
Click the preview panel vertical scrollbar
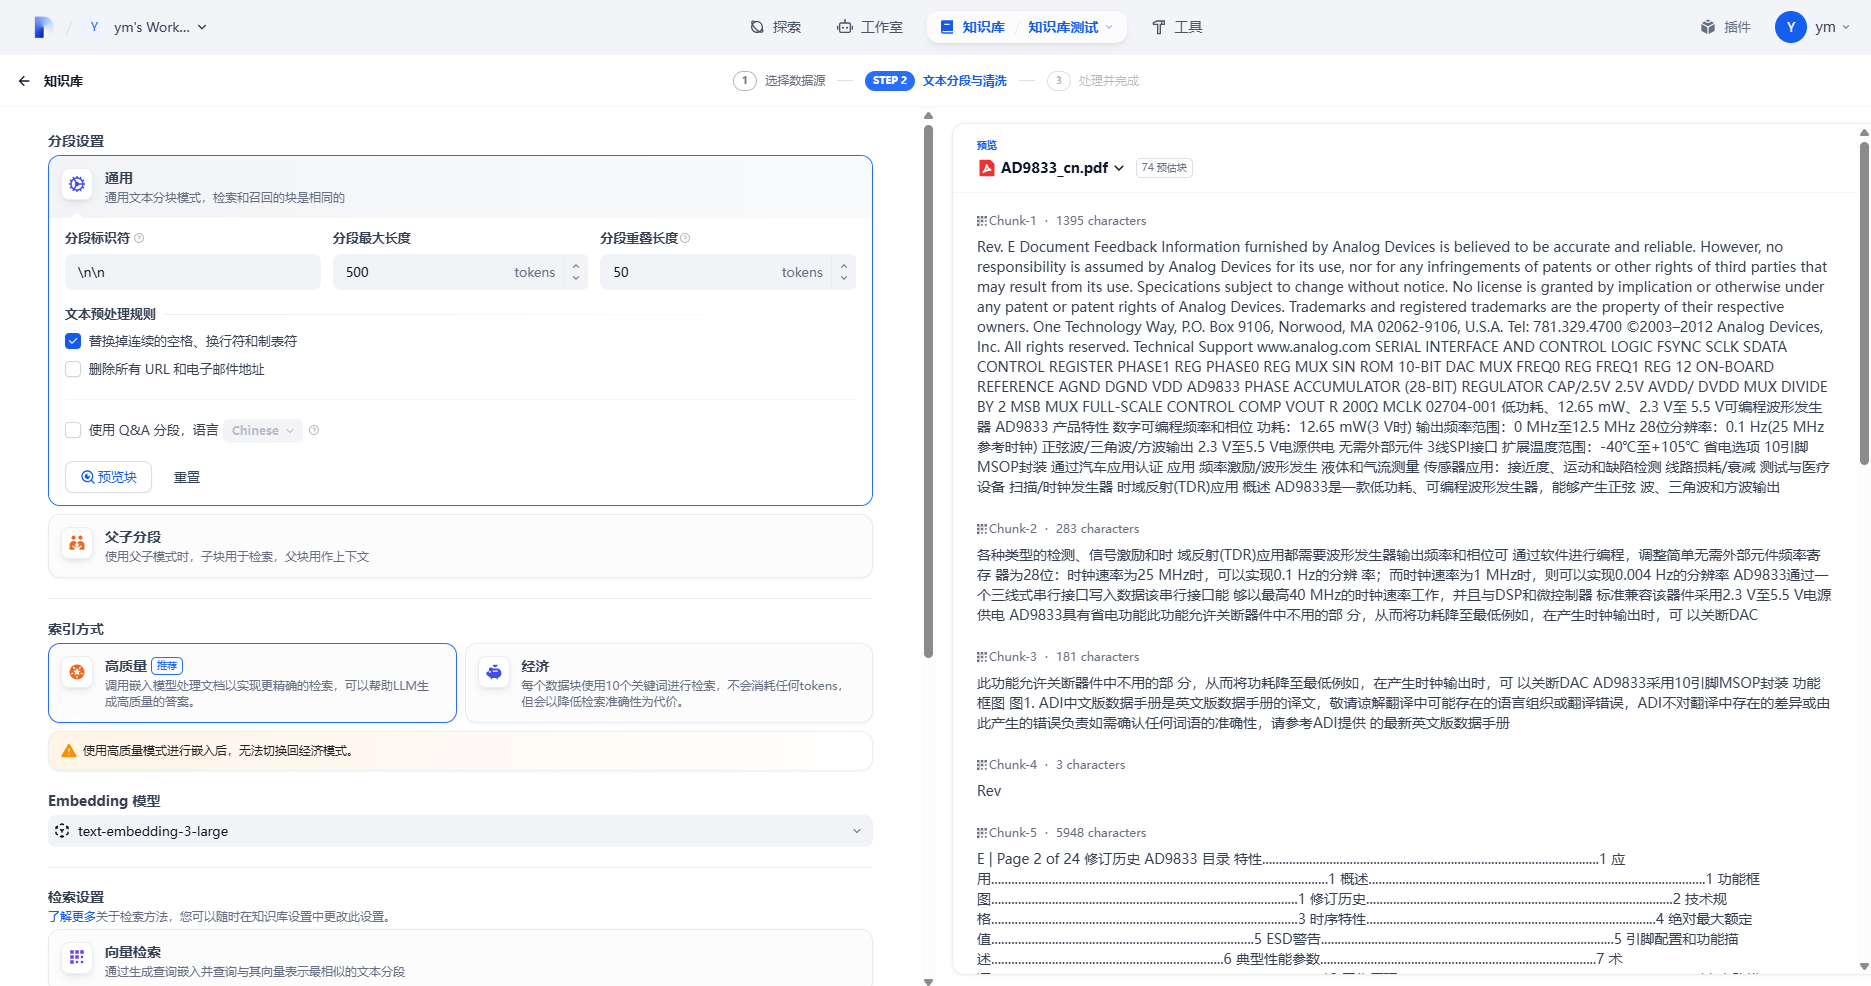tap(1863, 300)
